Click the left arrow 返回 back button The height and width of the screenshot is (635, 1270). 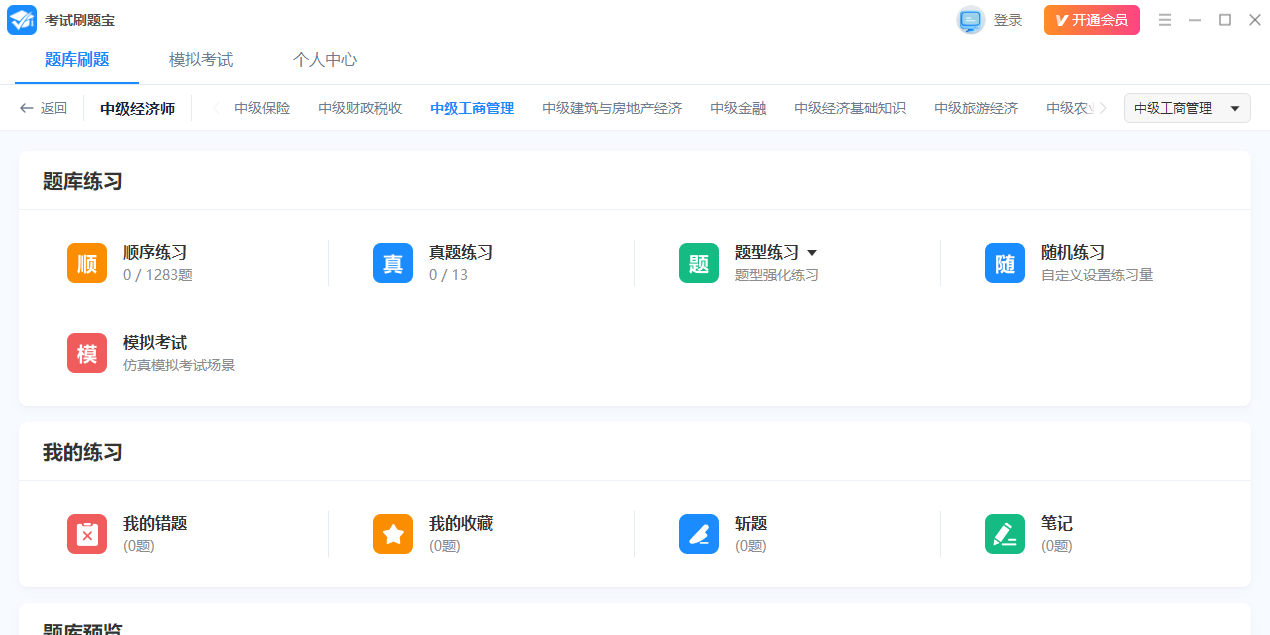click(43, 108)
